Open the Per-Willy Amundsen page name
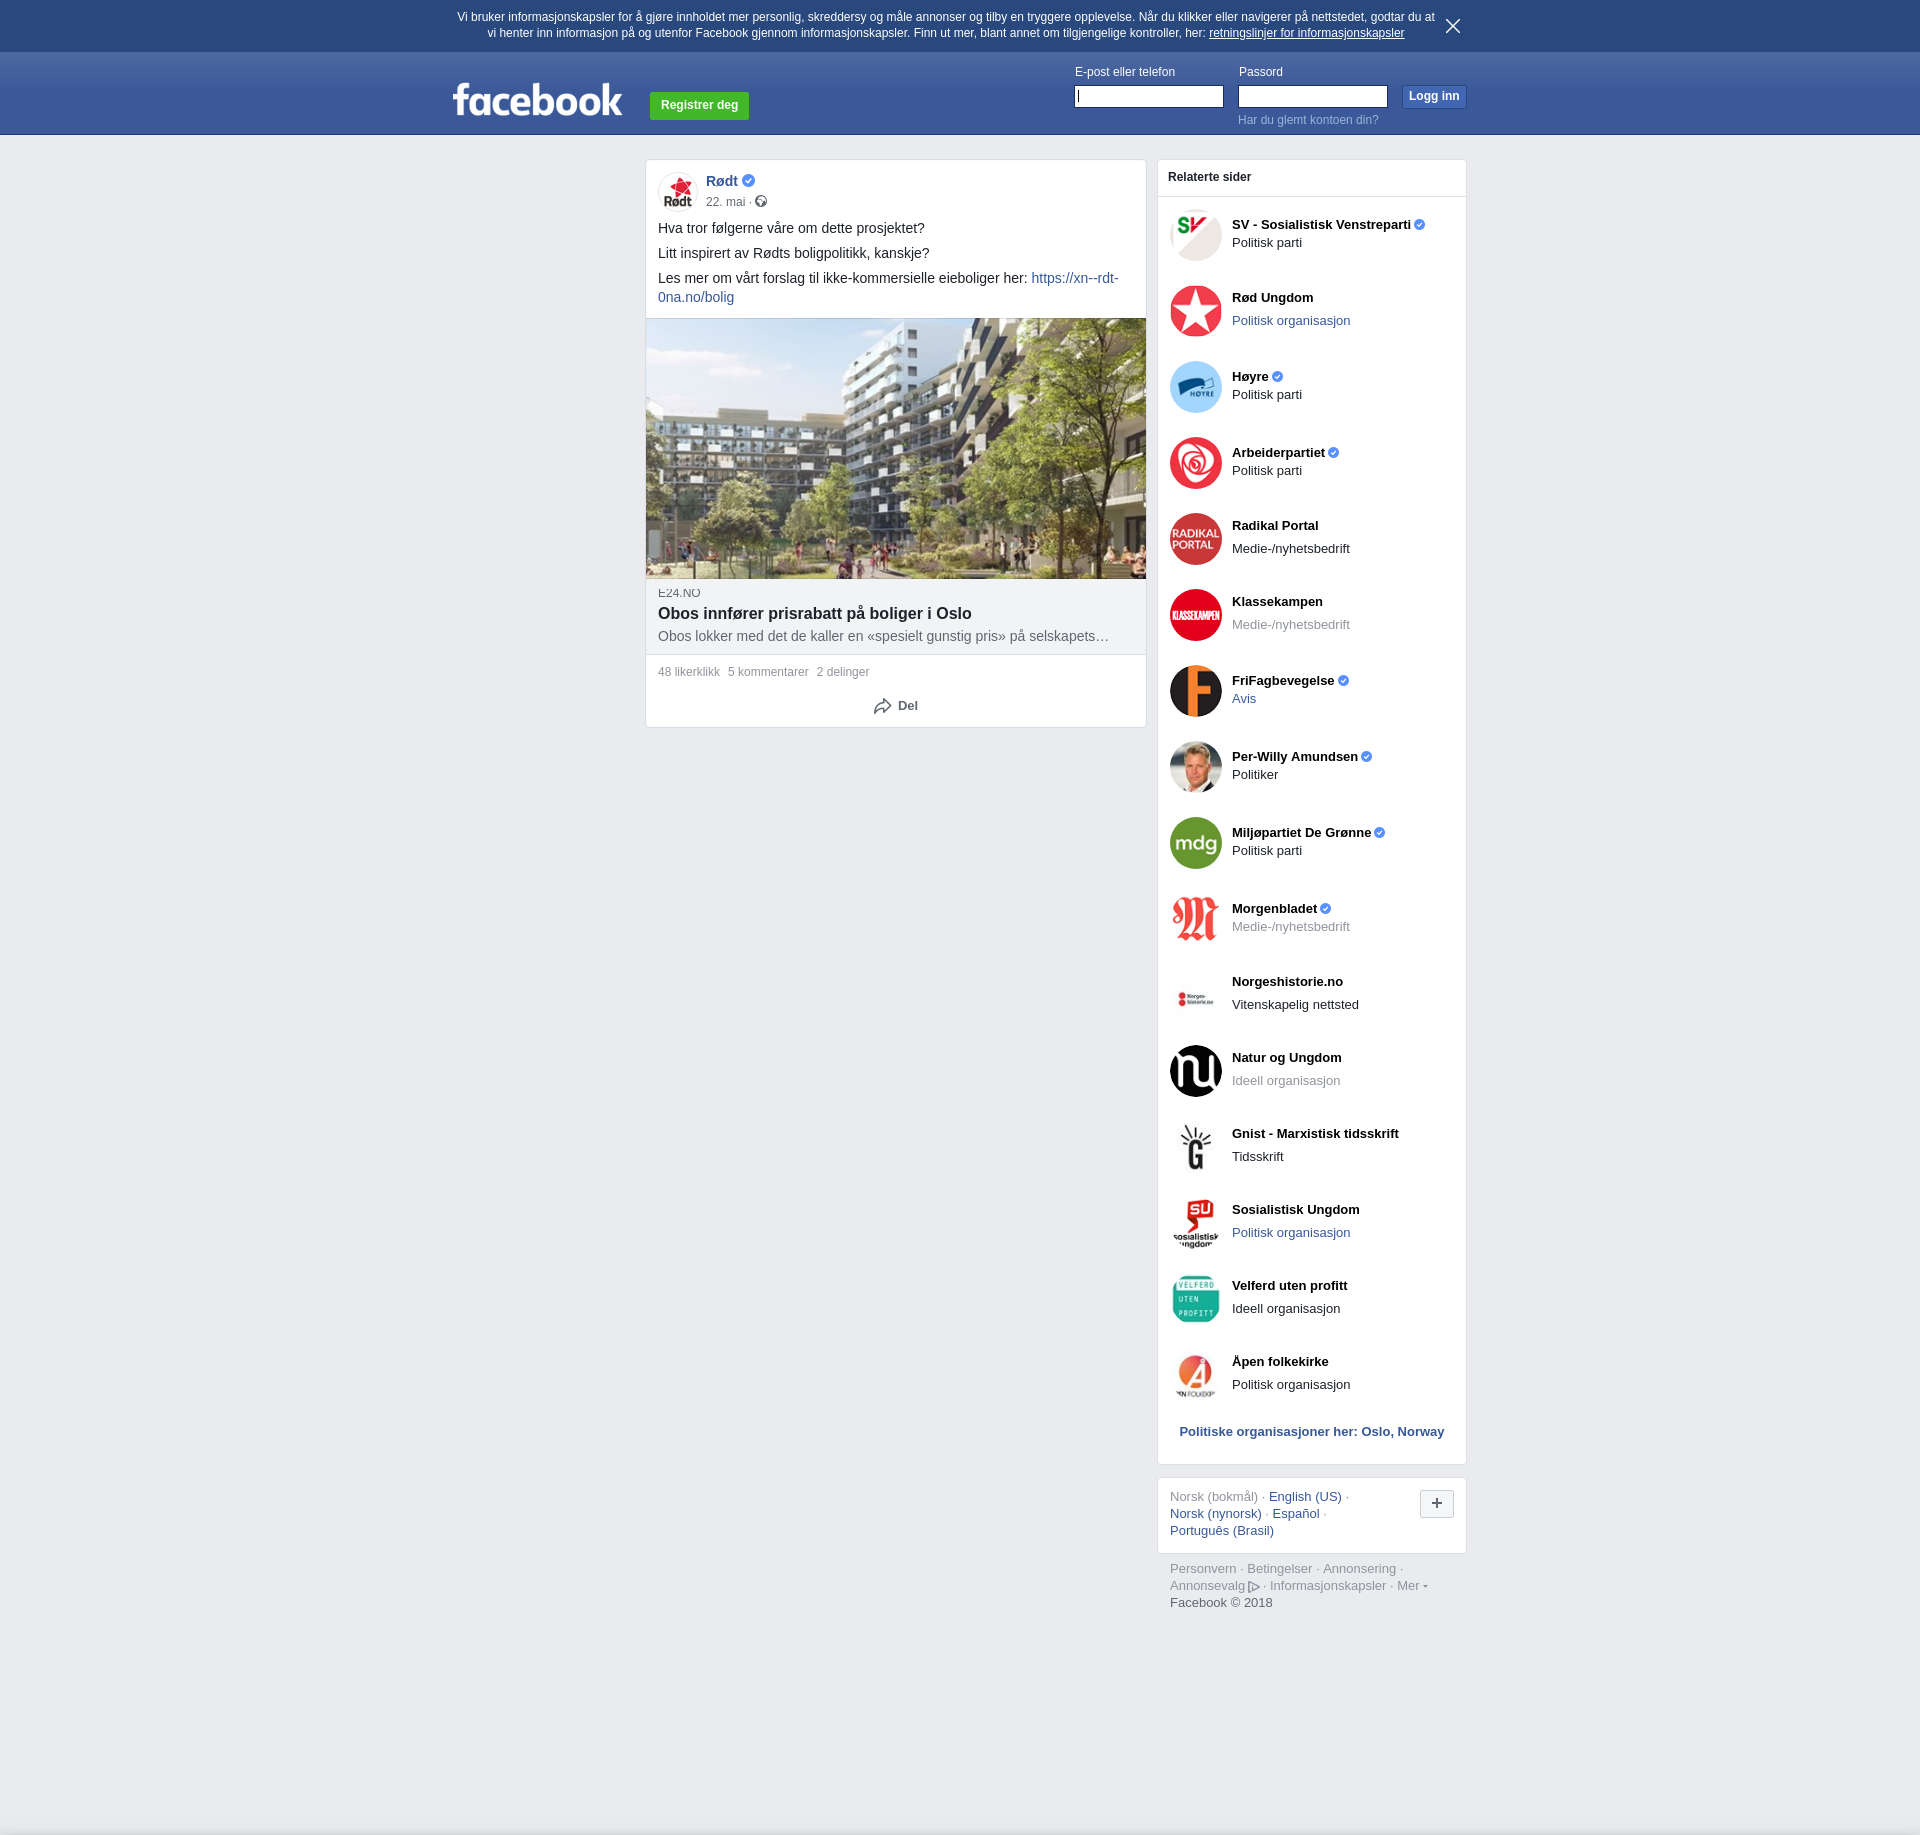 point(1295,757)
